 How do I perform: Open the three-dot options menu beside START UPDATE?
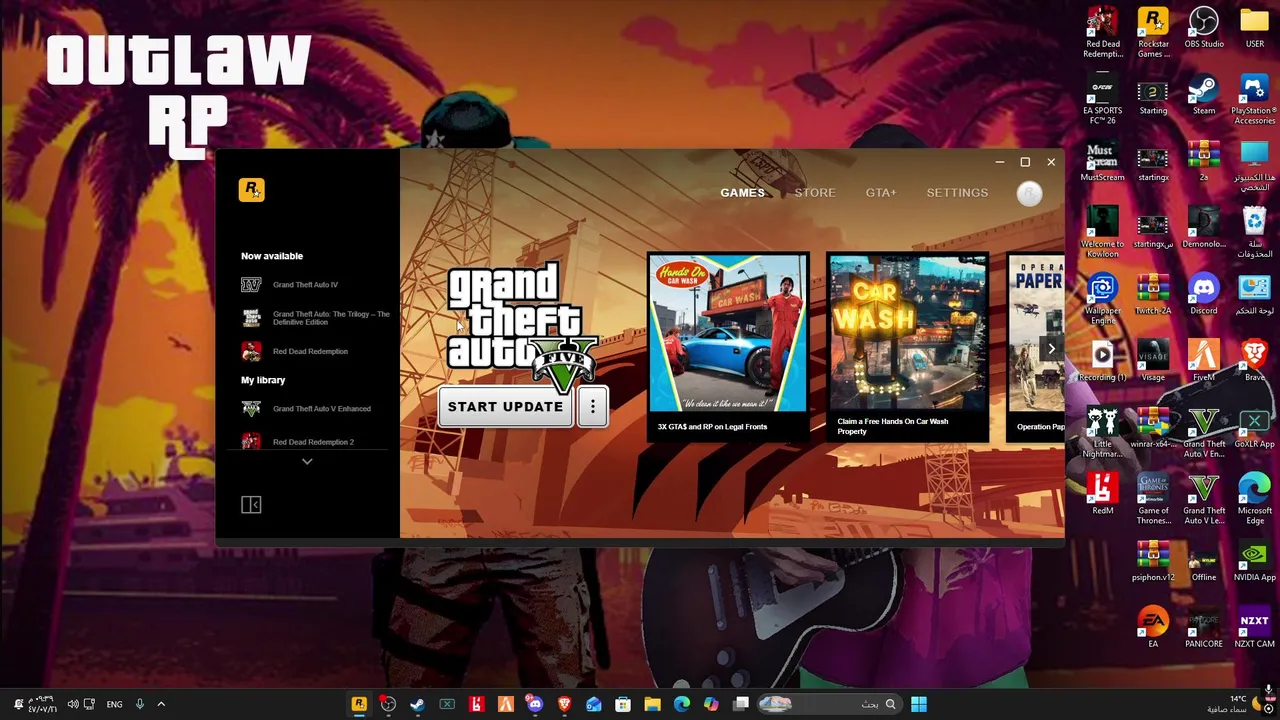(592, 407)
